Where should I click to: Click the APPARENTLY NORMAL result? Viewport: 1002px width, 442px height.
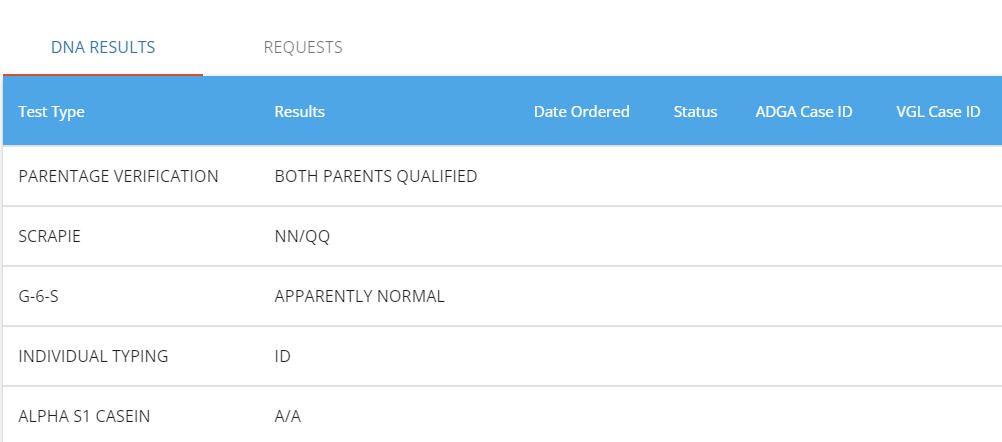point(359,296)
